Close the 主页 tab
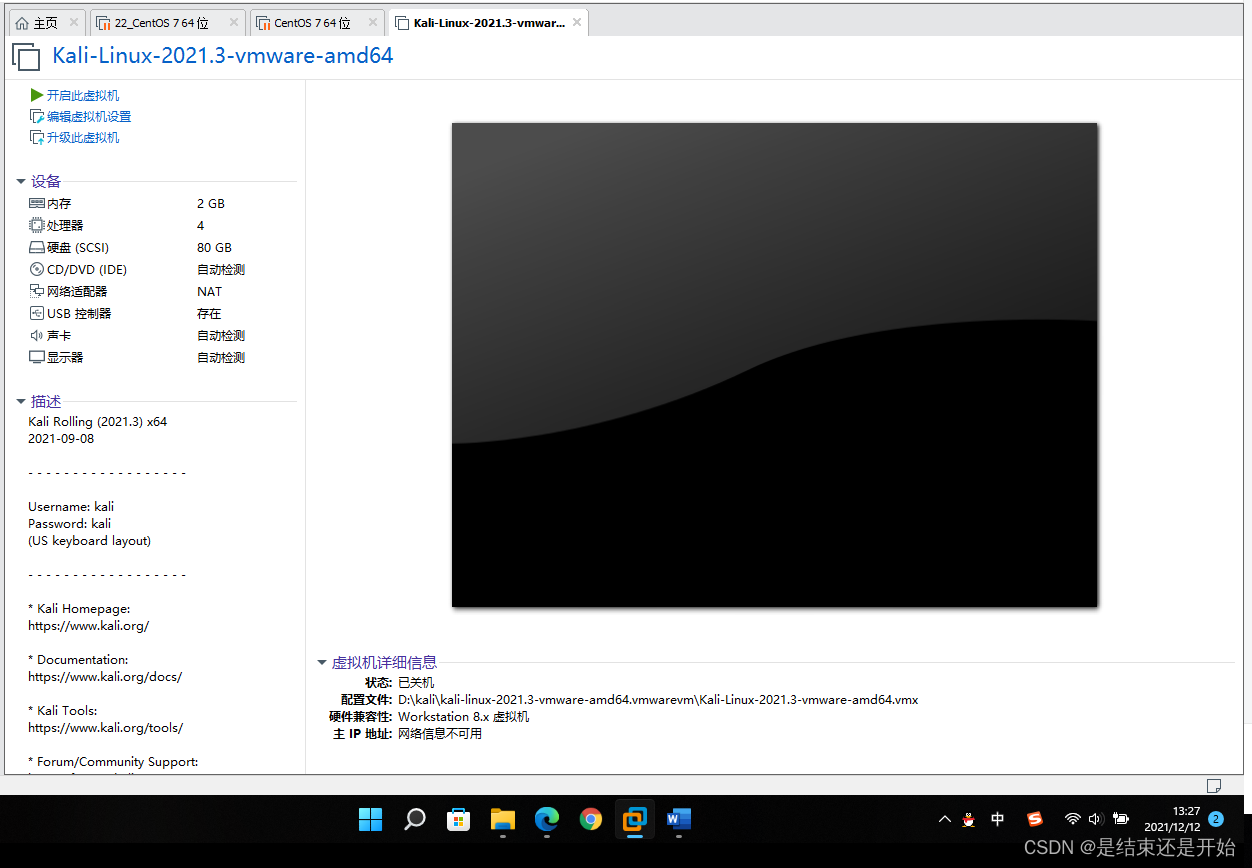The image size is (1252, 868). pos(74,23)
